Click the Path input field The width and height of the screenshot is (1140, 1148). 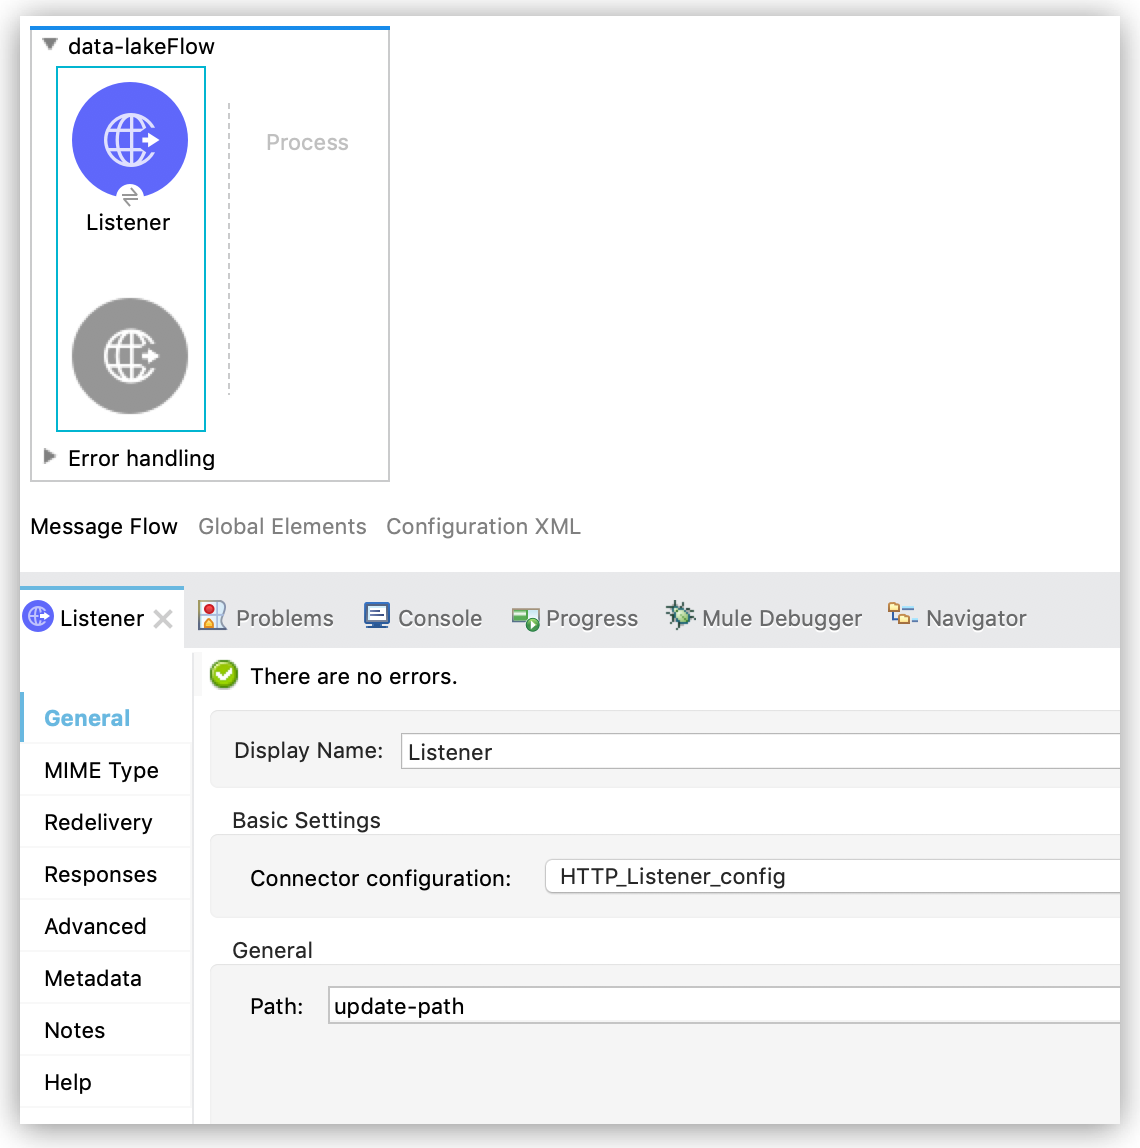click(700, 1005)
